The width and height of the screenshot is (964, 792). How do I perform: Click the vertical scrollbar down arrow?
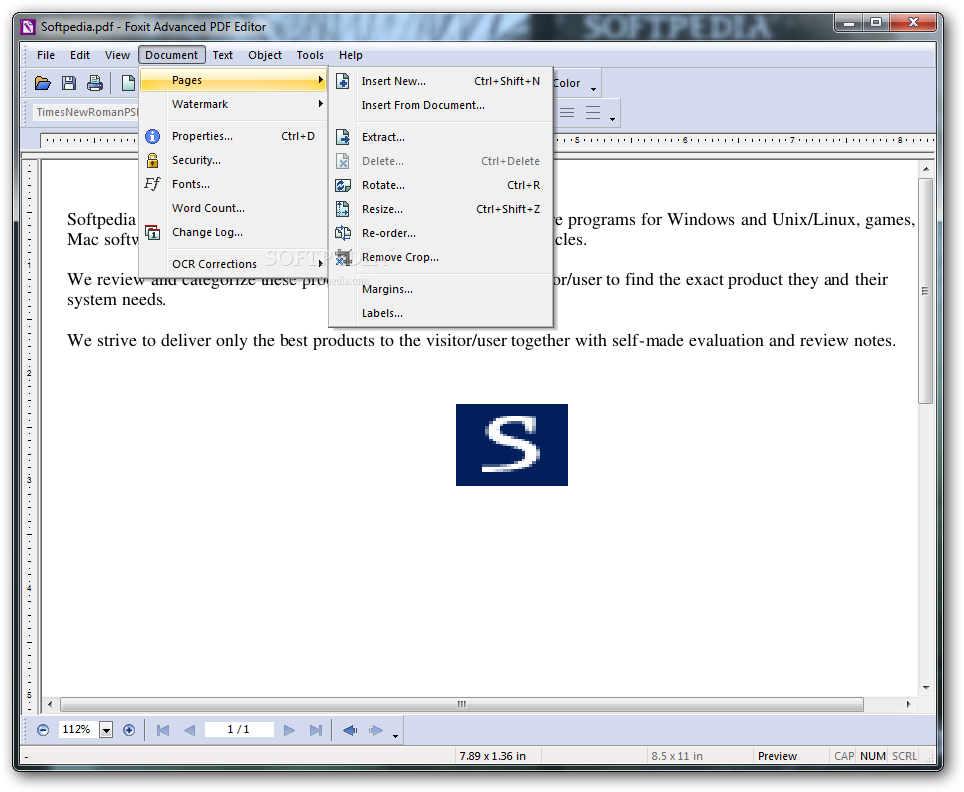coord(925,688)
